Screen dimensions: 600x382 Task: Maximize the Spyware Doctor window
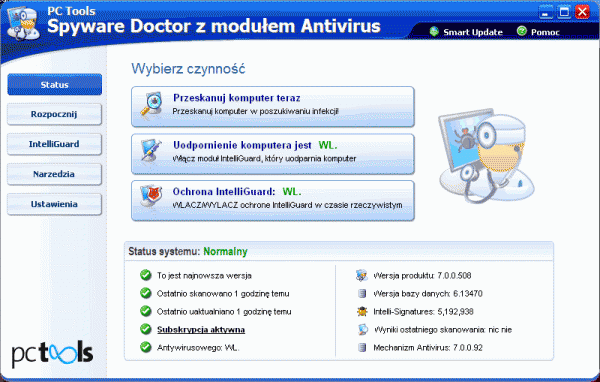[x=564, y=12]
